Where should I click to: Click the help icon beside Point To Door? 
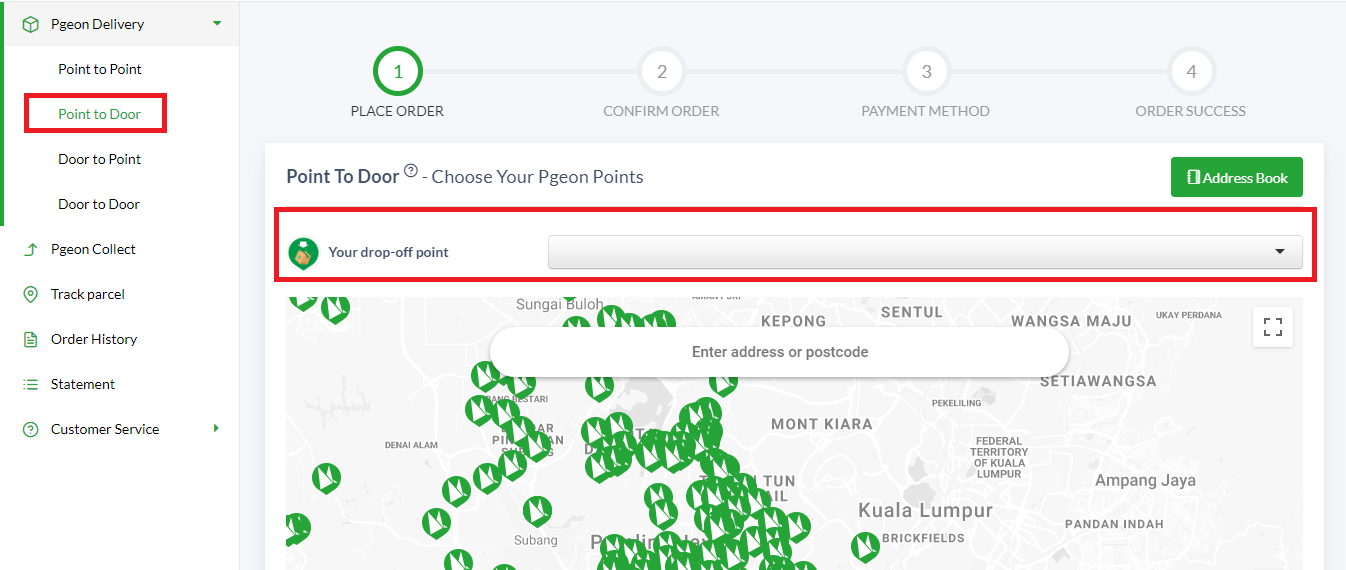click(x=411, y=171)
